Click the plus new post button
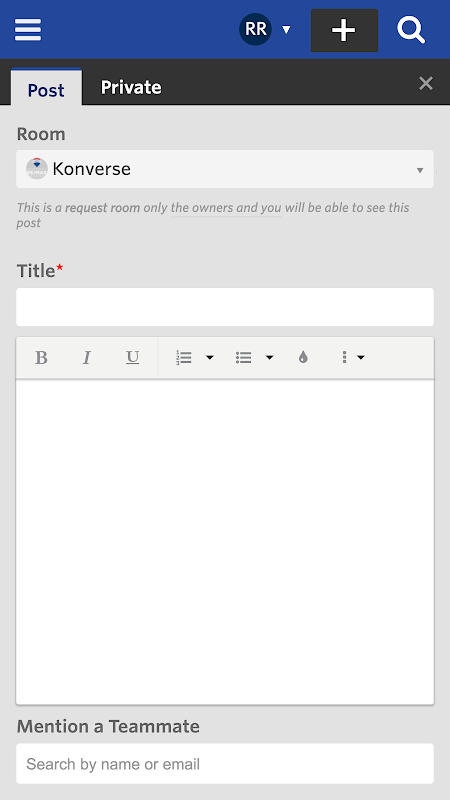The width and height of the screenshot is (450, 800). [344, 30]
